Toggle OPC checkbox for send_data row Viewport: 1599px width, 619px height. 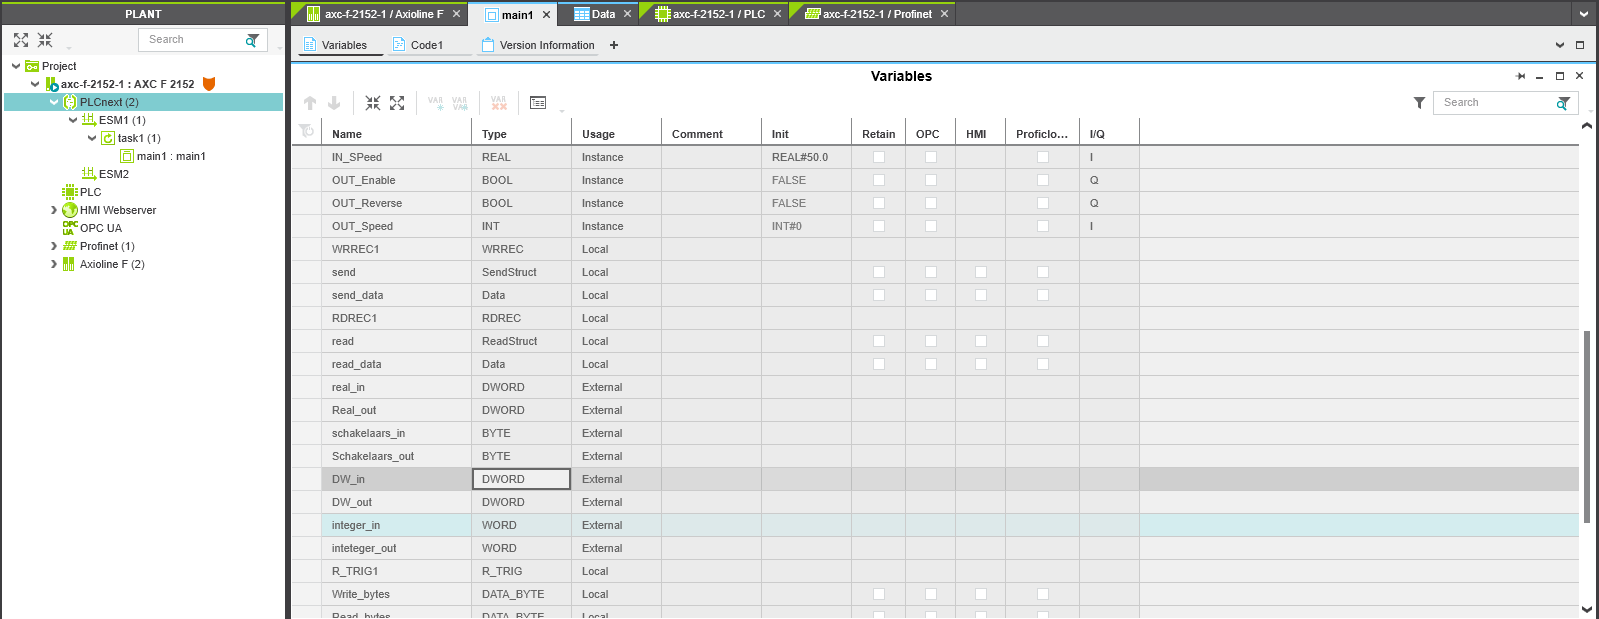click(x=931, y=295)
